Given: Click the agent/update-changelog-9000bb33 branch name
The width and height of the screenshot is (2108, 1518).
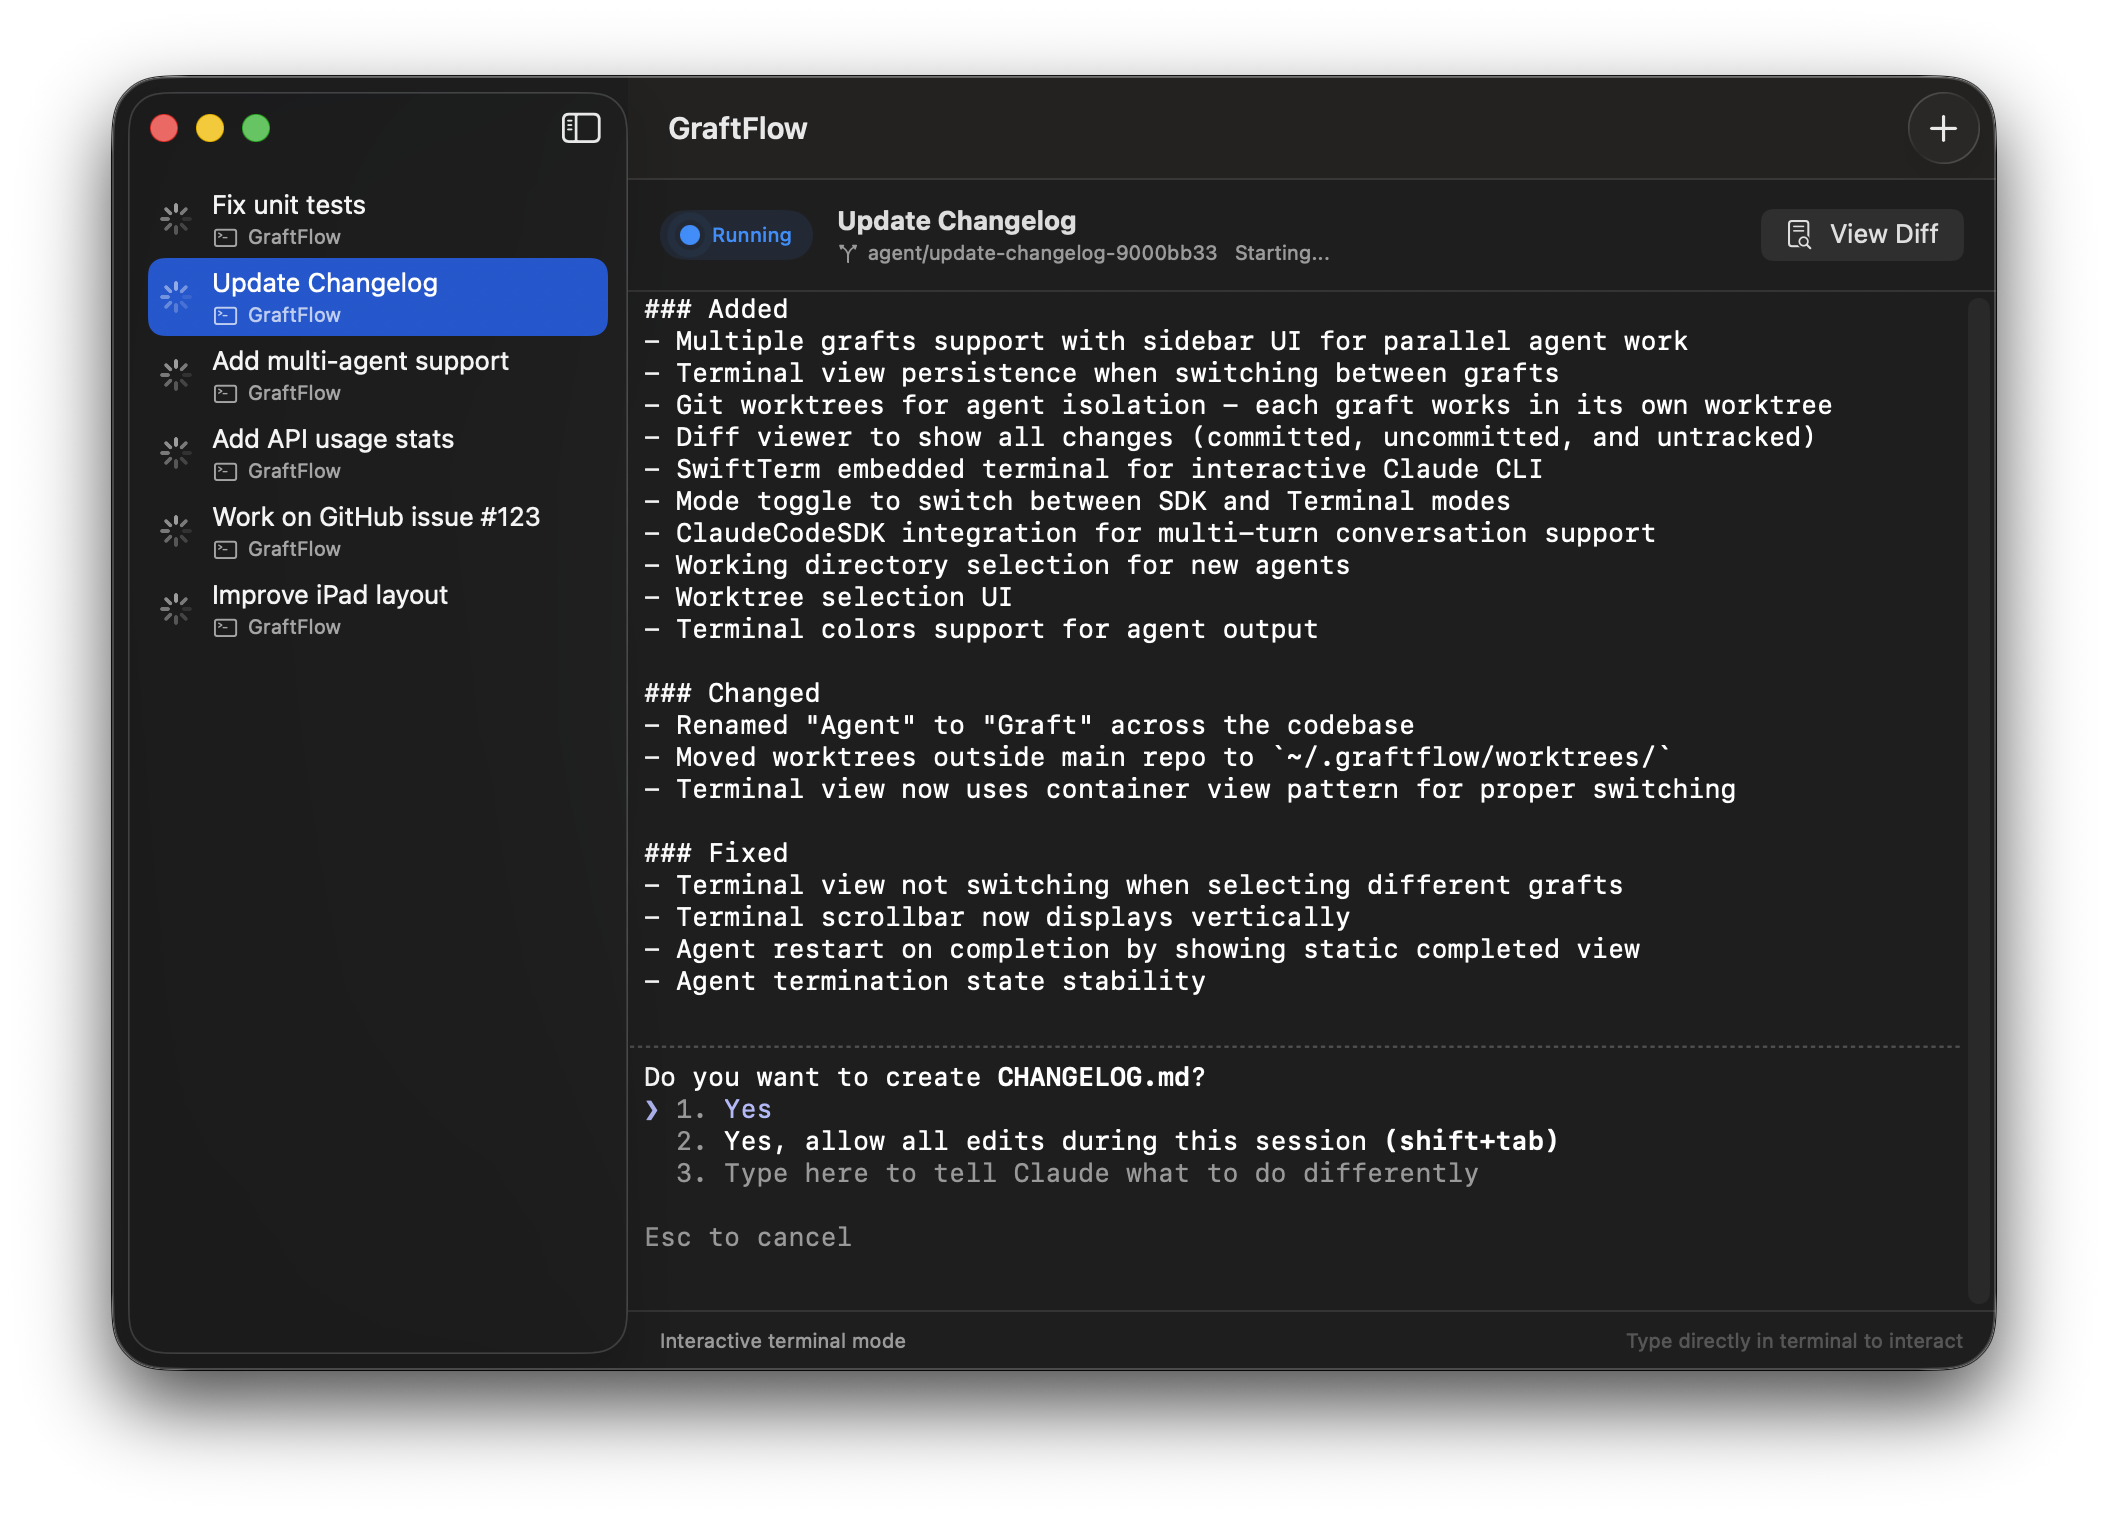Looking at the screenshot, I should (1040, 253).
